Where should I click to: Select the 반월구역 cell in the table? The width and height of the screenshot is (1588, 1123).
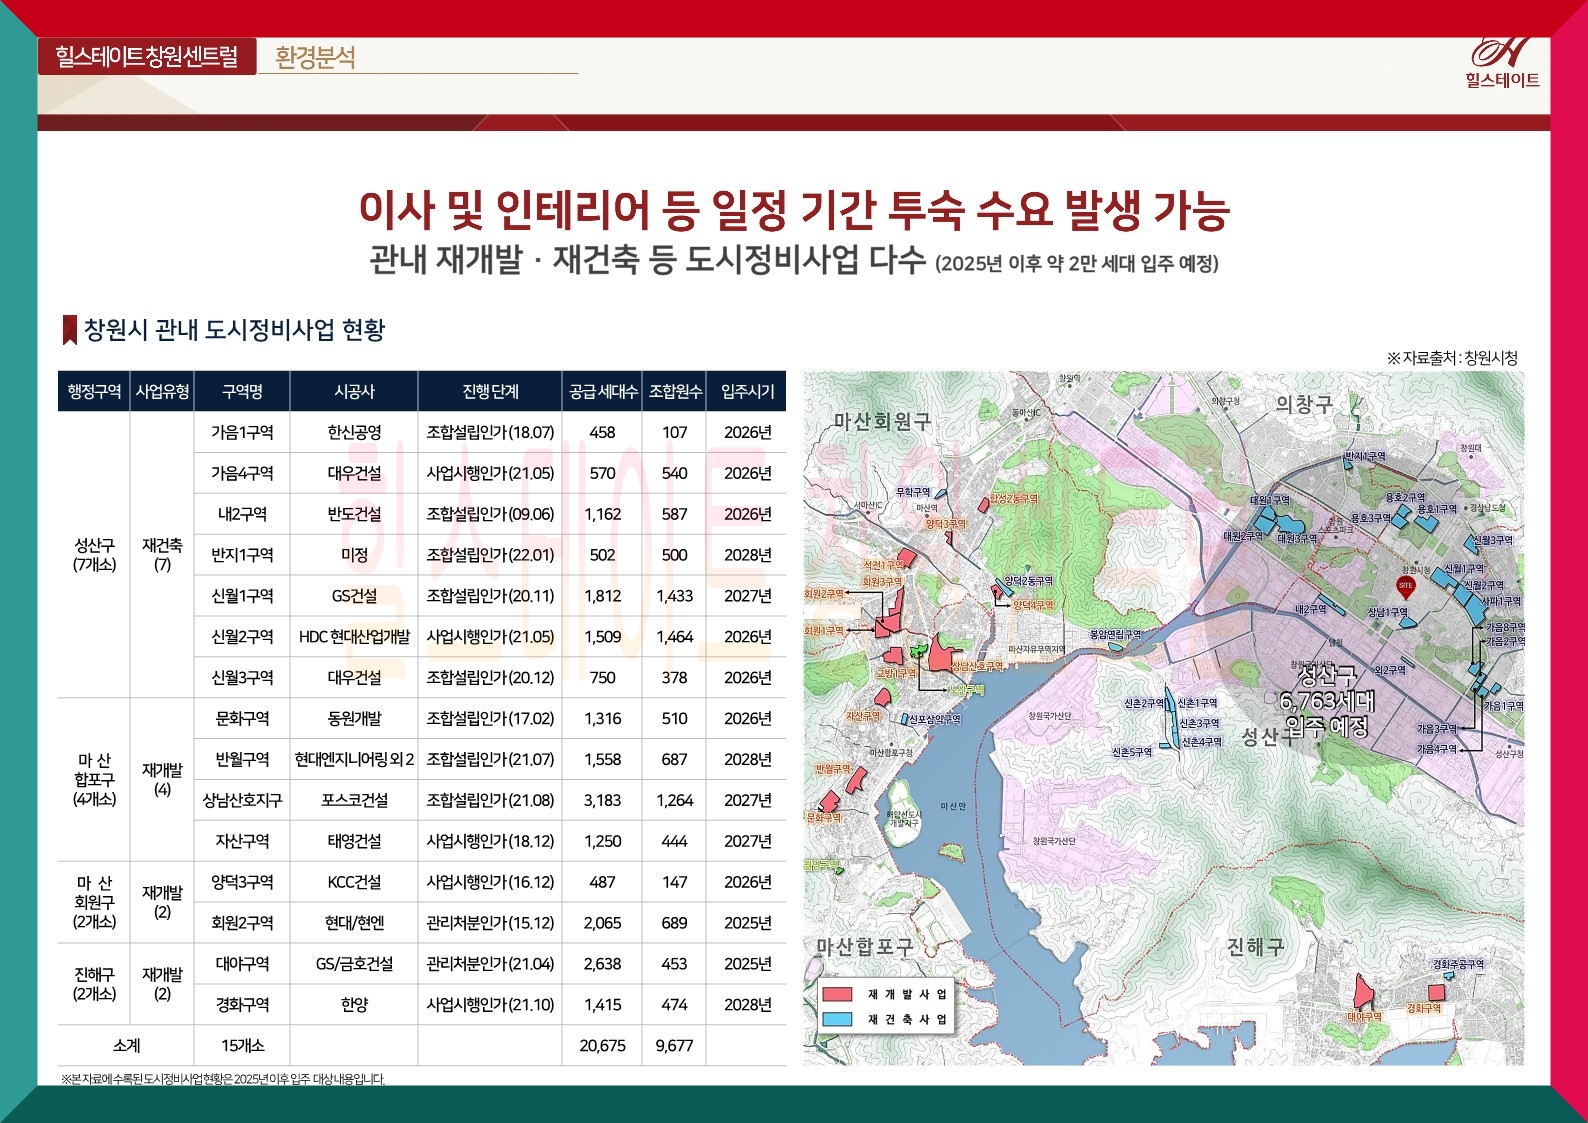click(242, 760)
